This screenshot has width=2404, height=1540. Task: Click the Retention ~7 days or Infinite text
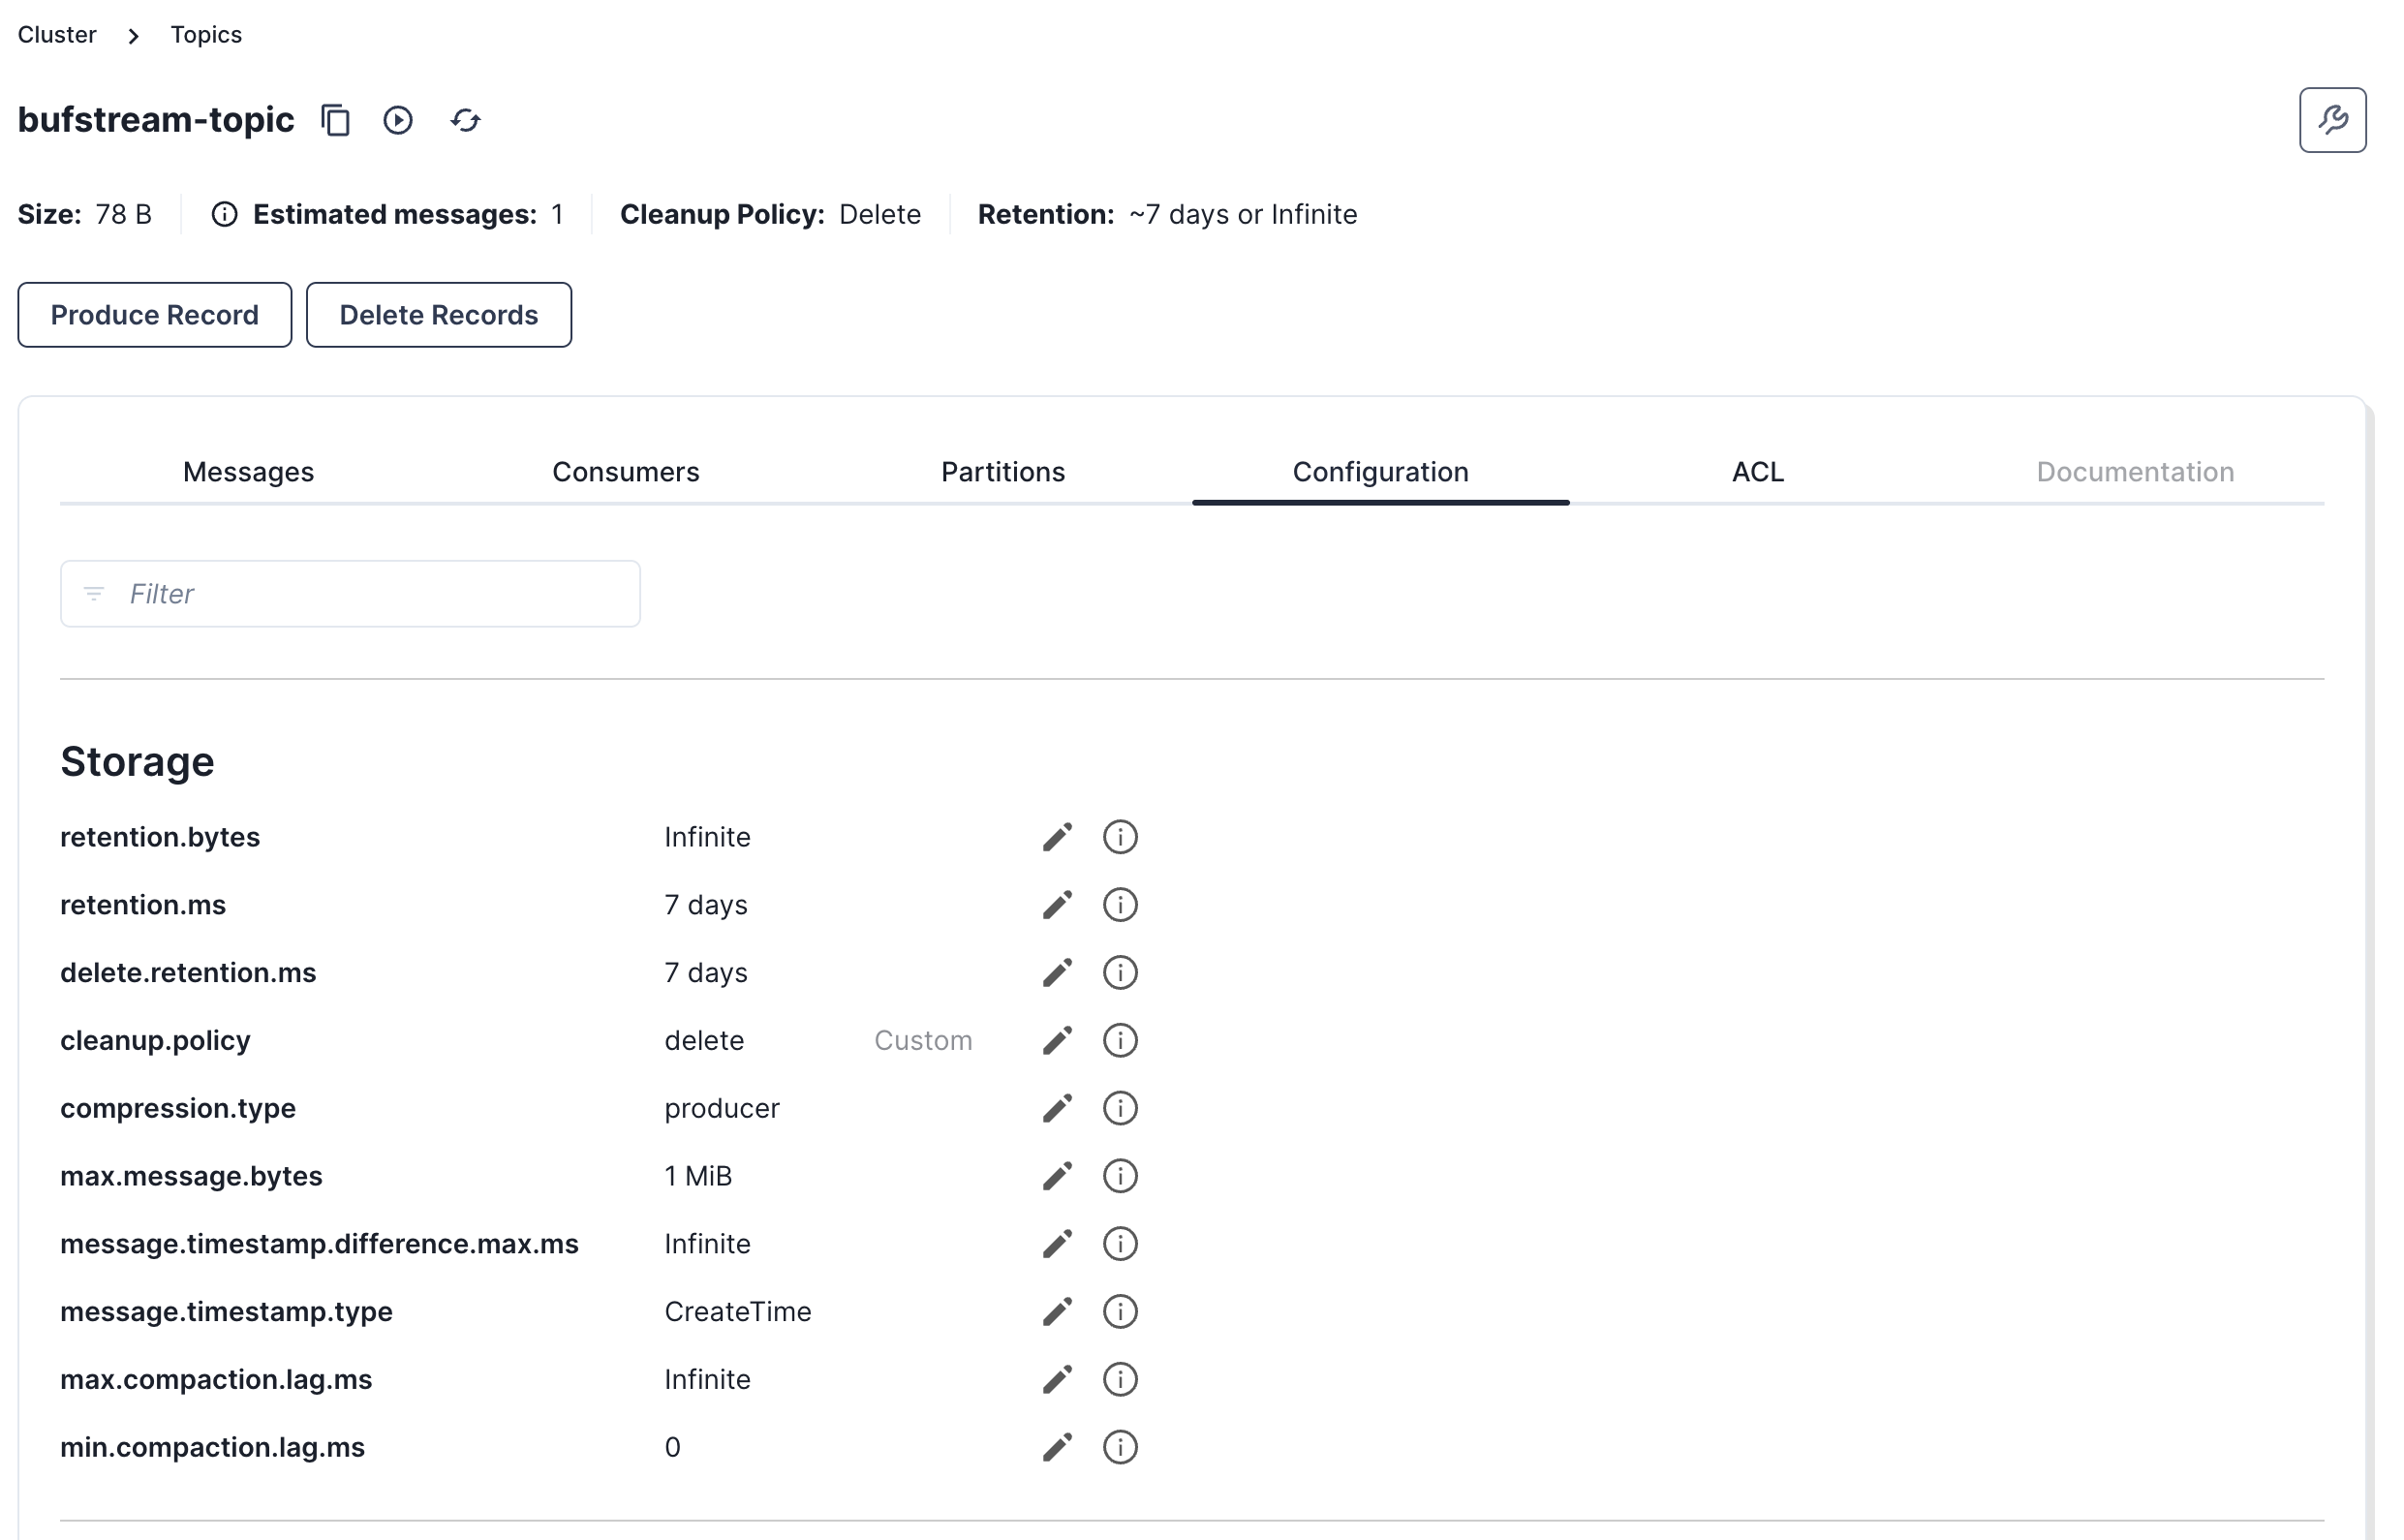(x=1167, y=214)
